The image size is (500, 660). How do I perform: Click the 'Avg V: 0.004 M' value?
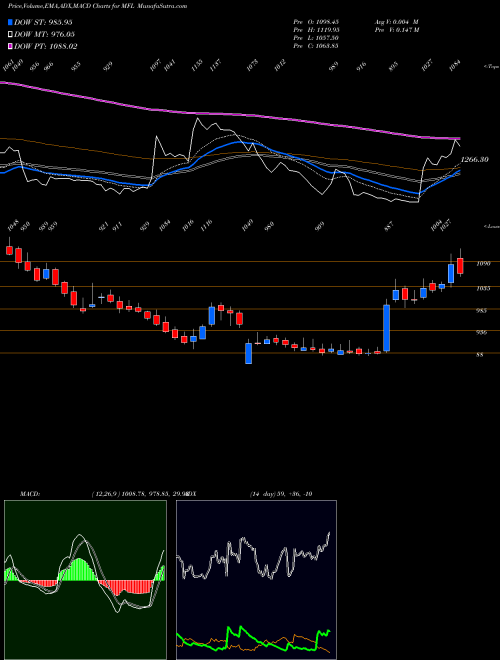pyautogui.click(x=396, y=21)
